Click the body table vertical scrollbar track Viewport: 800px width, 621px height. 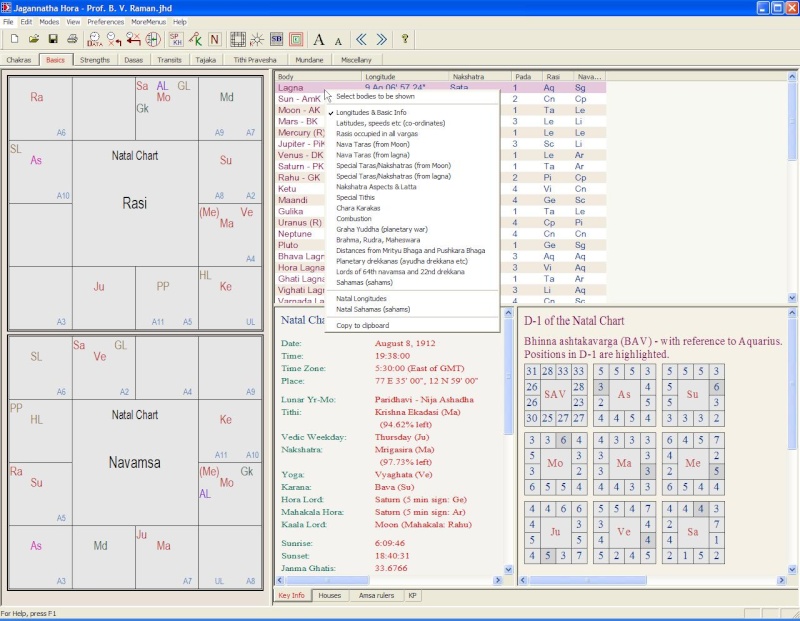click(792, 225)
